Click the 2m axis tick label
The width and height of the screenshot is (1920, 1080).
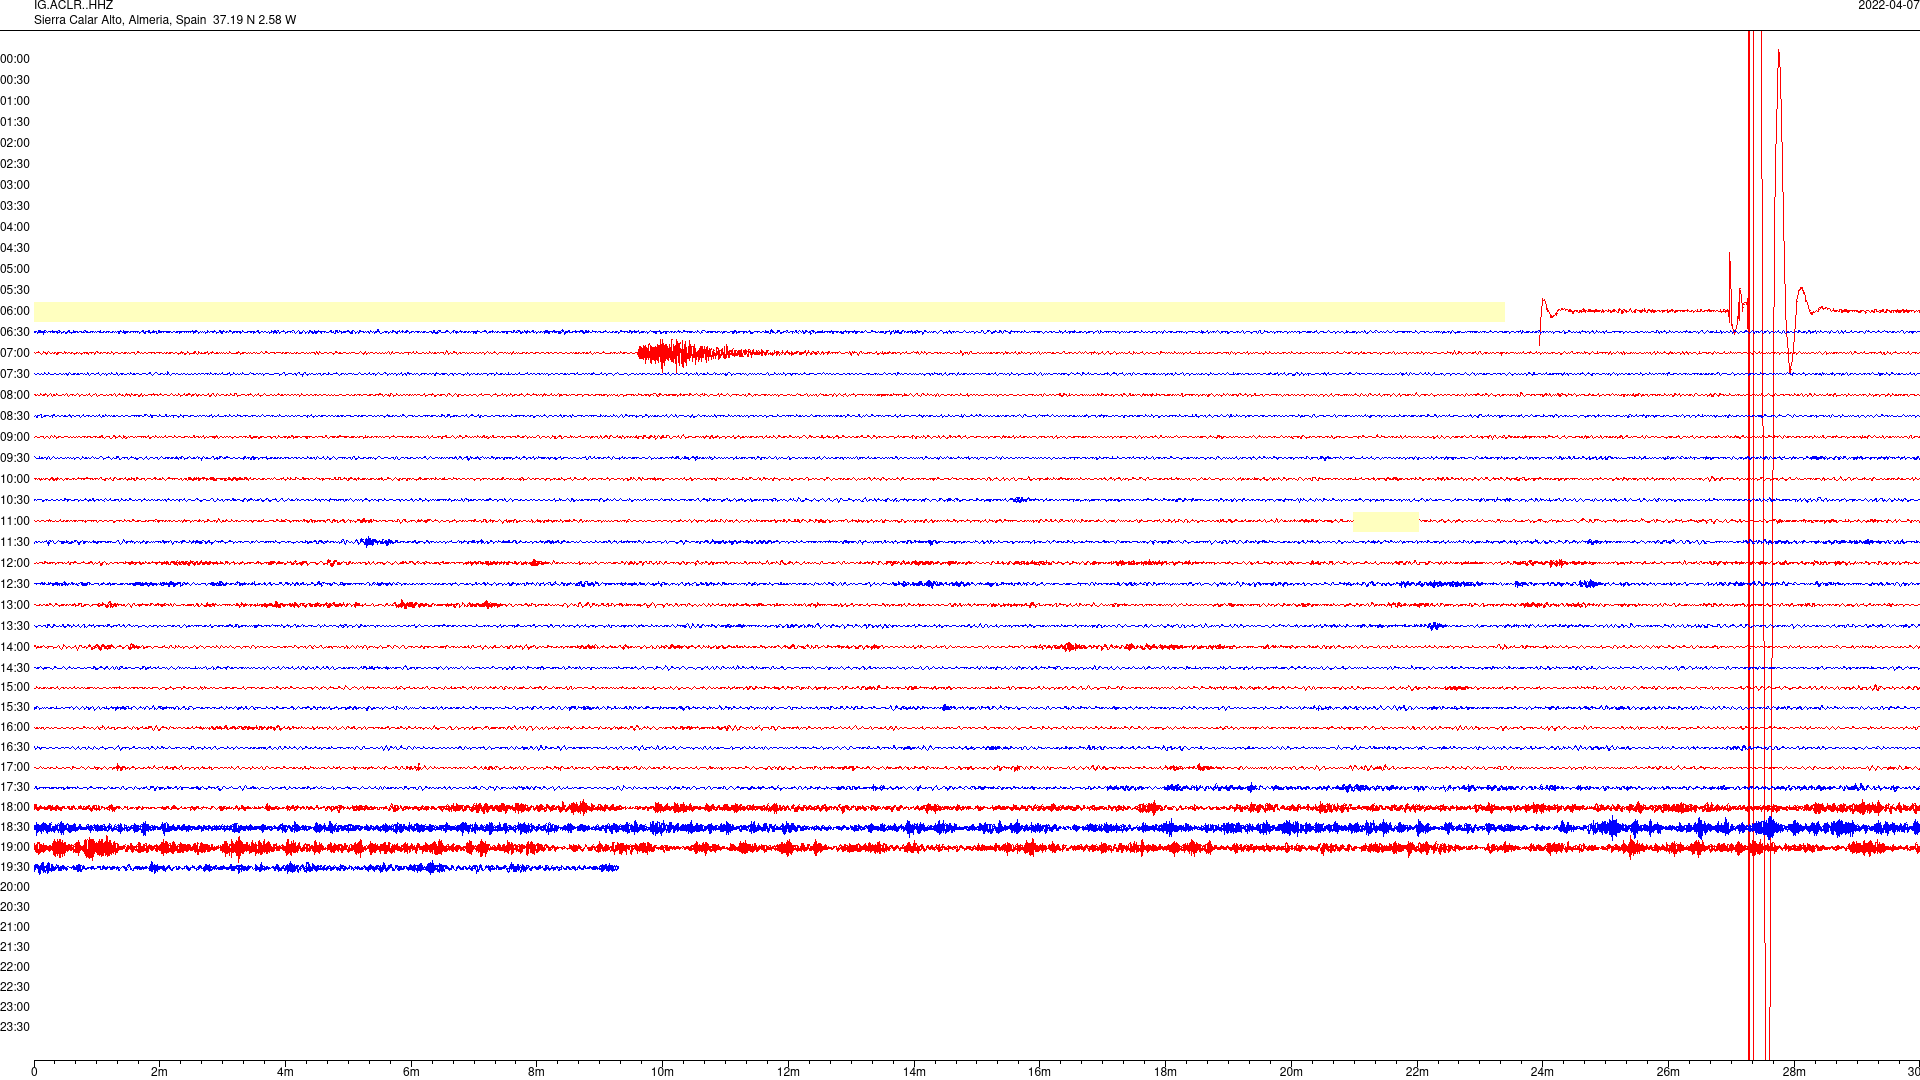tap(160, 1072)
